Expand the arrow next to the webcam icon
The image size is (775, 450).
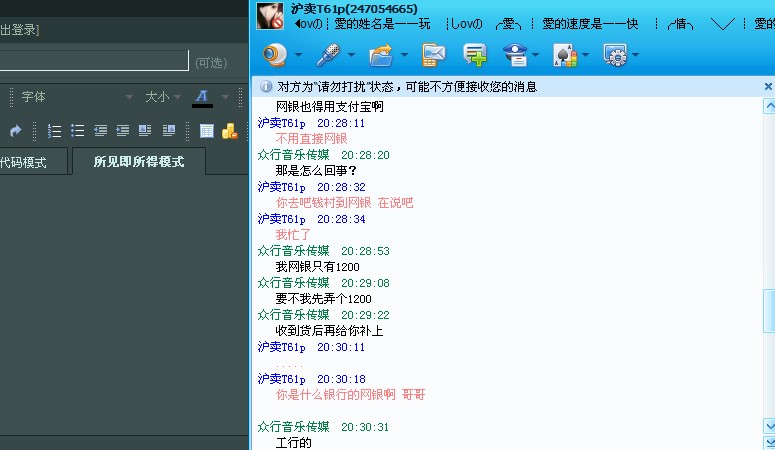tap(300, 55)
